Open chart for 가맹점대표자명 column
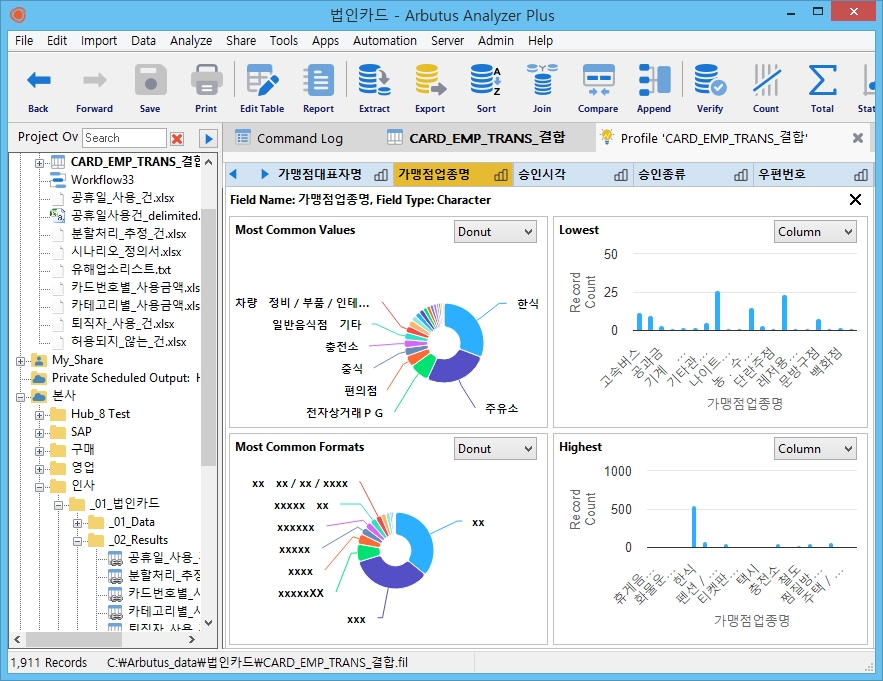The width and height of the screenshot is (883, 681). 381,175
